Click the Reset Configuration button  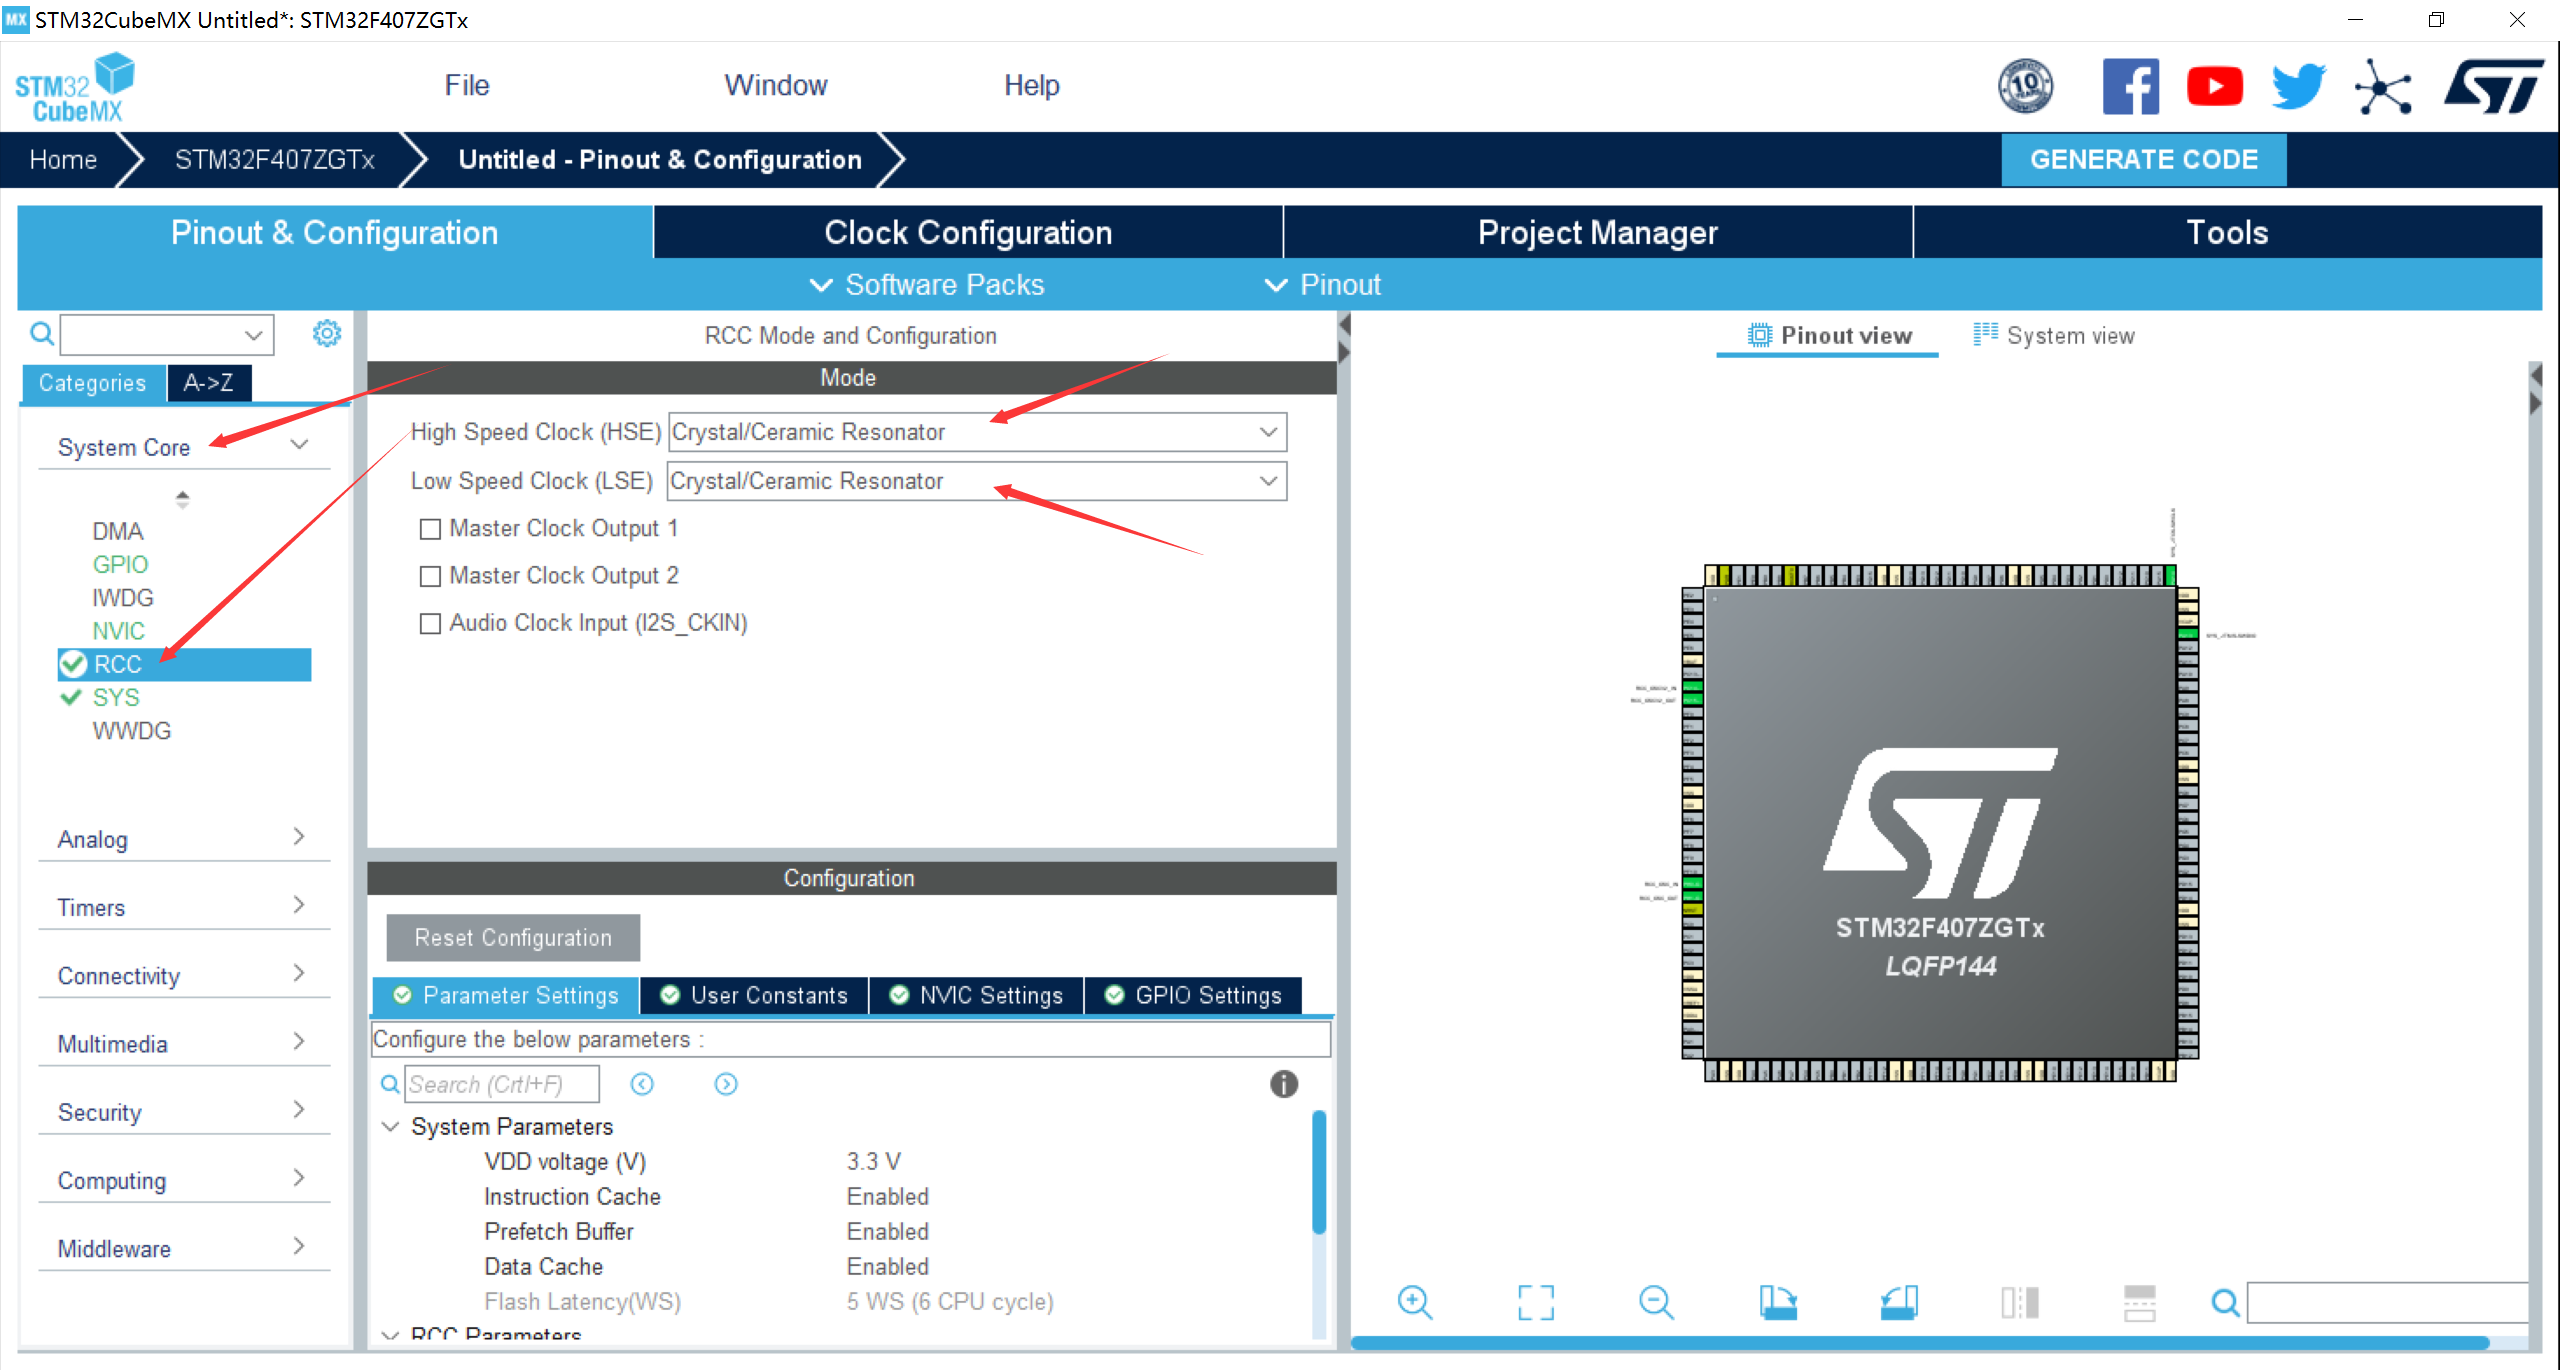point(513,937)
